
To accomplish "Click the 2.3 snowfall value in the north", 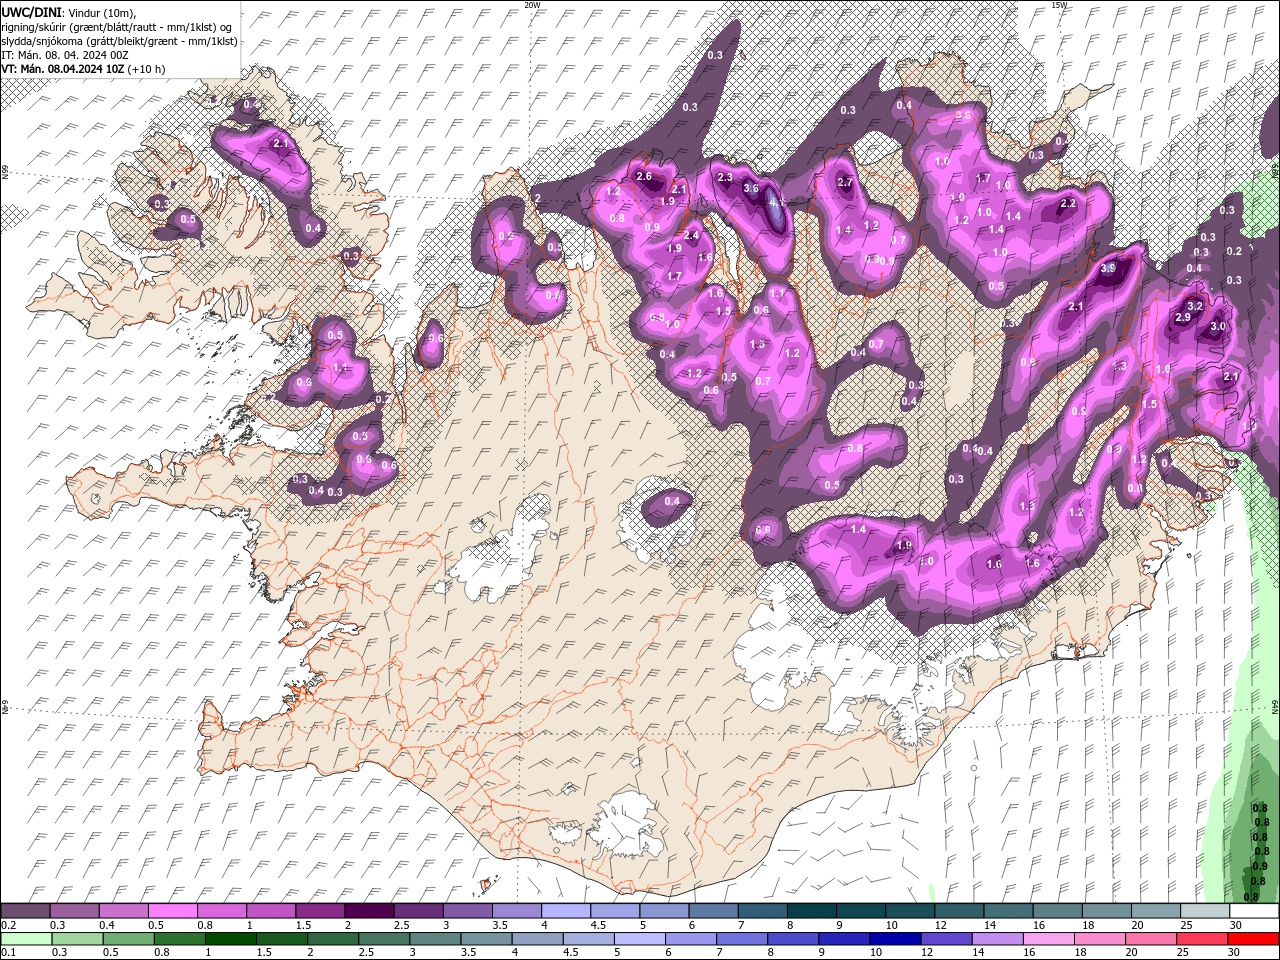I will click(725, 178).
